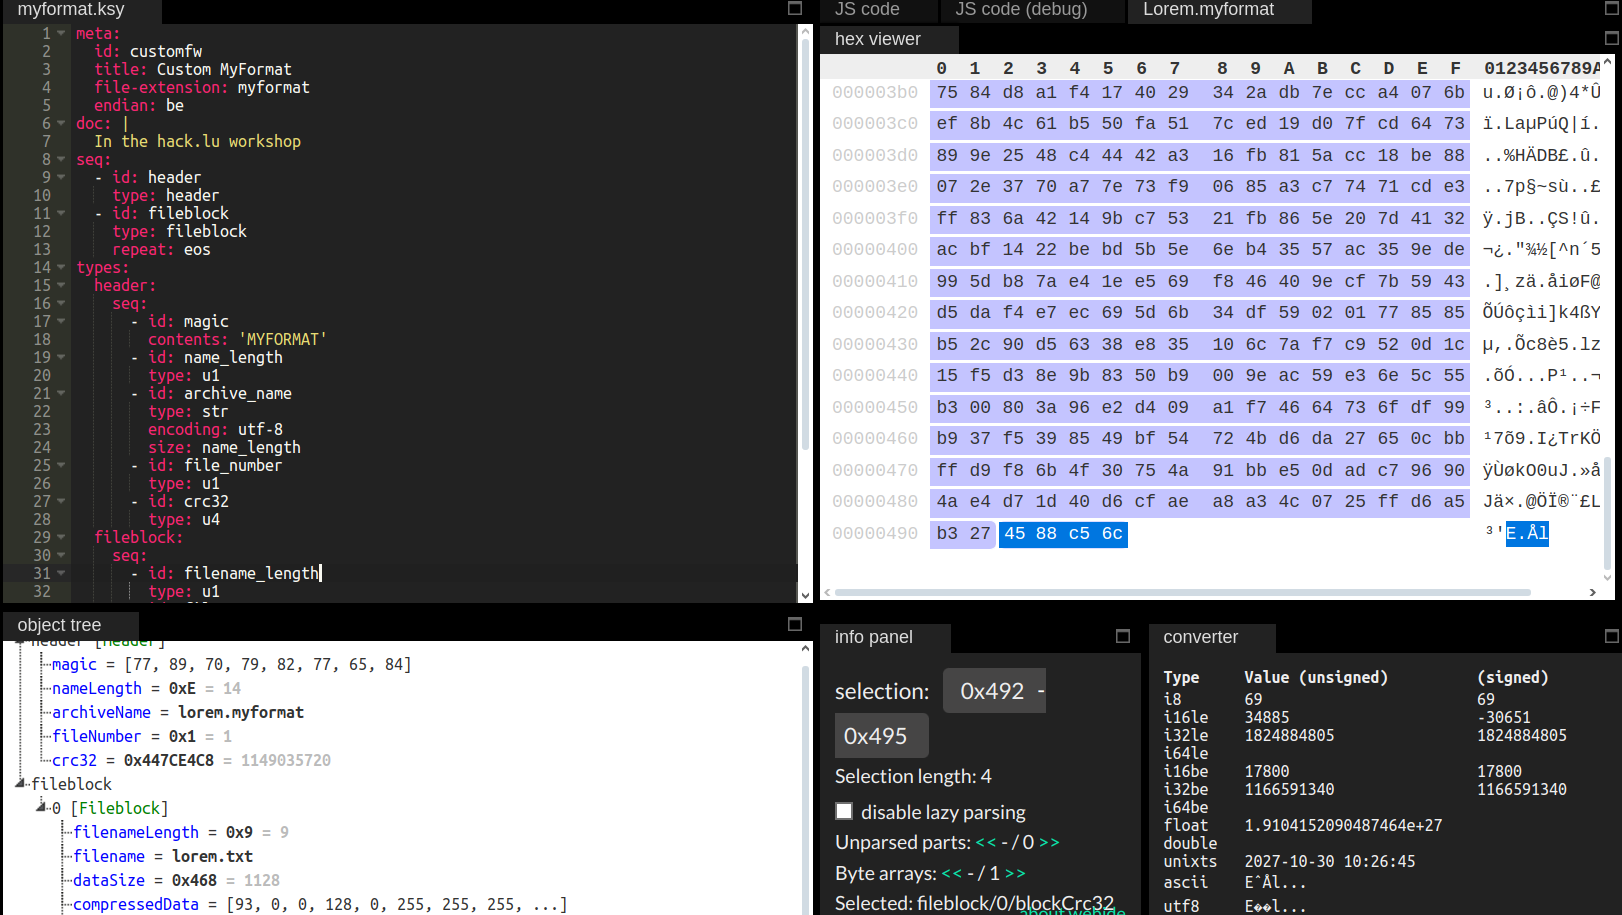Click the object tree scroll up arrow
Image resolution: width=1622 pixels, height=915 pixels.
coord(805,648)
